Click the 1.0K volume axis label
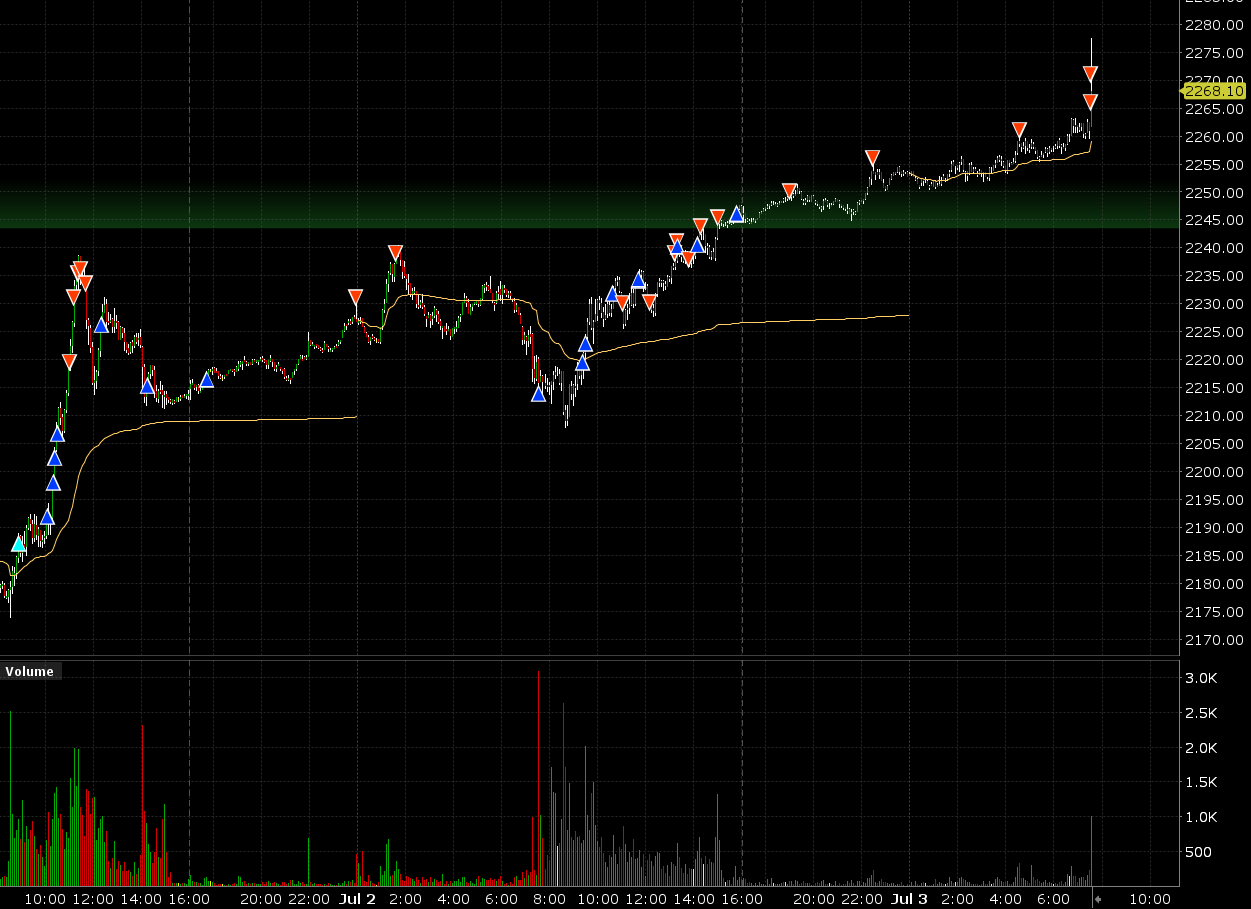 coord(1201,817)
